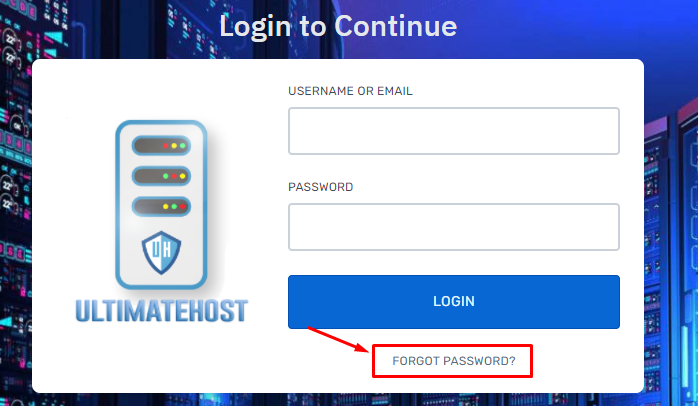Click yellow LED on top server slot
The width and height of the screenshot is (698, 406).
[174, 146]
